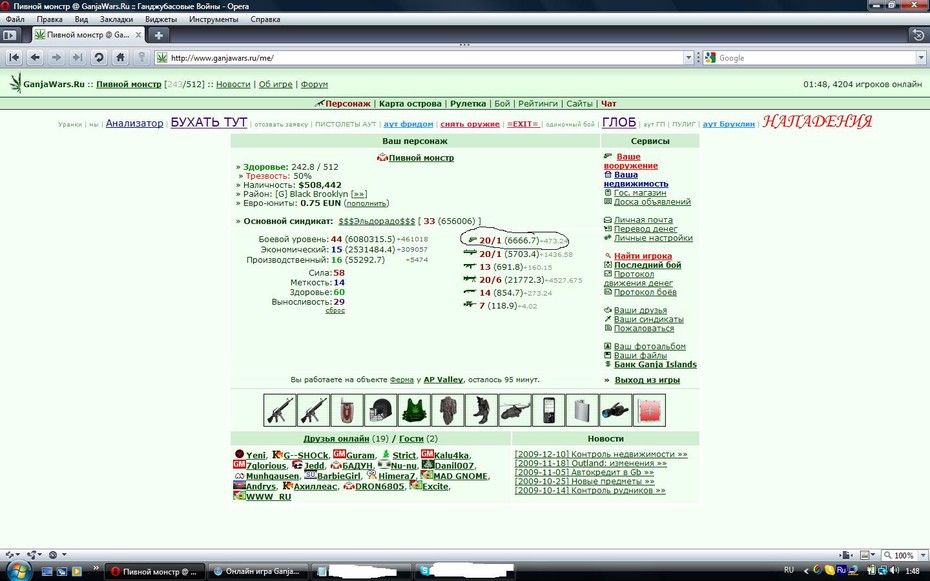930x581 pixels.
Task: Switch to the Онлайн игра Ganja taskbar window
Action: [x=258, y=572]
